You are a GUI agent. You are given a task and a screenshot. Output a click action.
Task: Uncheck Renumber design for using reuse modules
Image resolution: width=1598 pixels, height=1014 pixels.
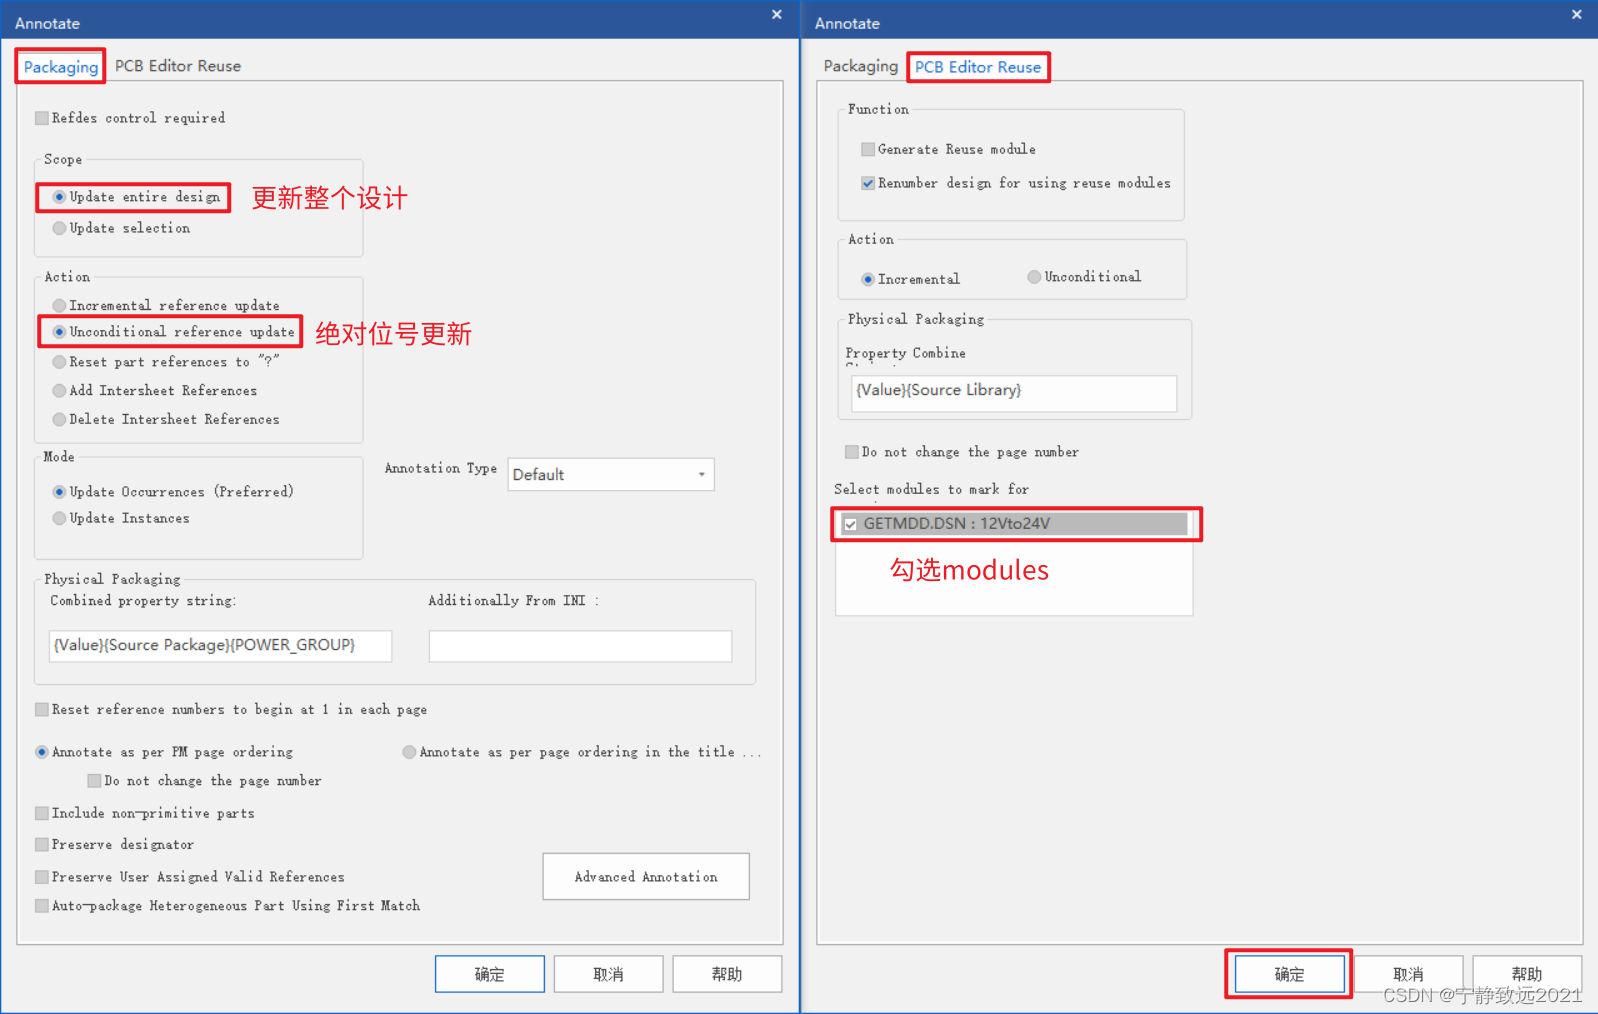tap(868, 183)
